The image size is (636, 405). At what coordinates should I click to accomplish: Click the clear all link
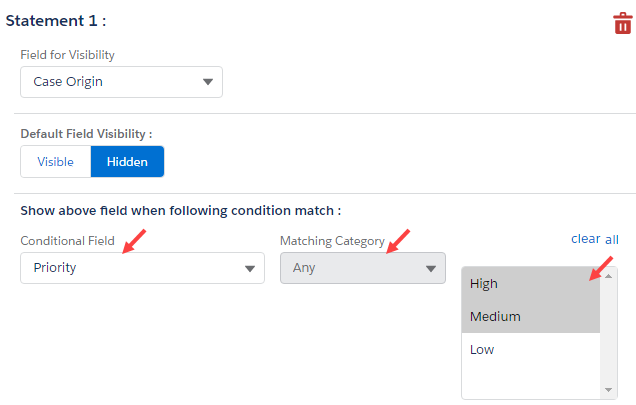point(594,239)
